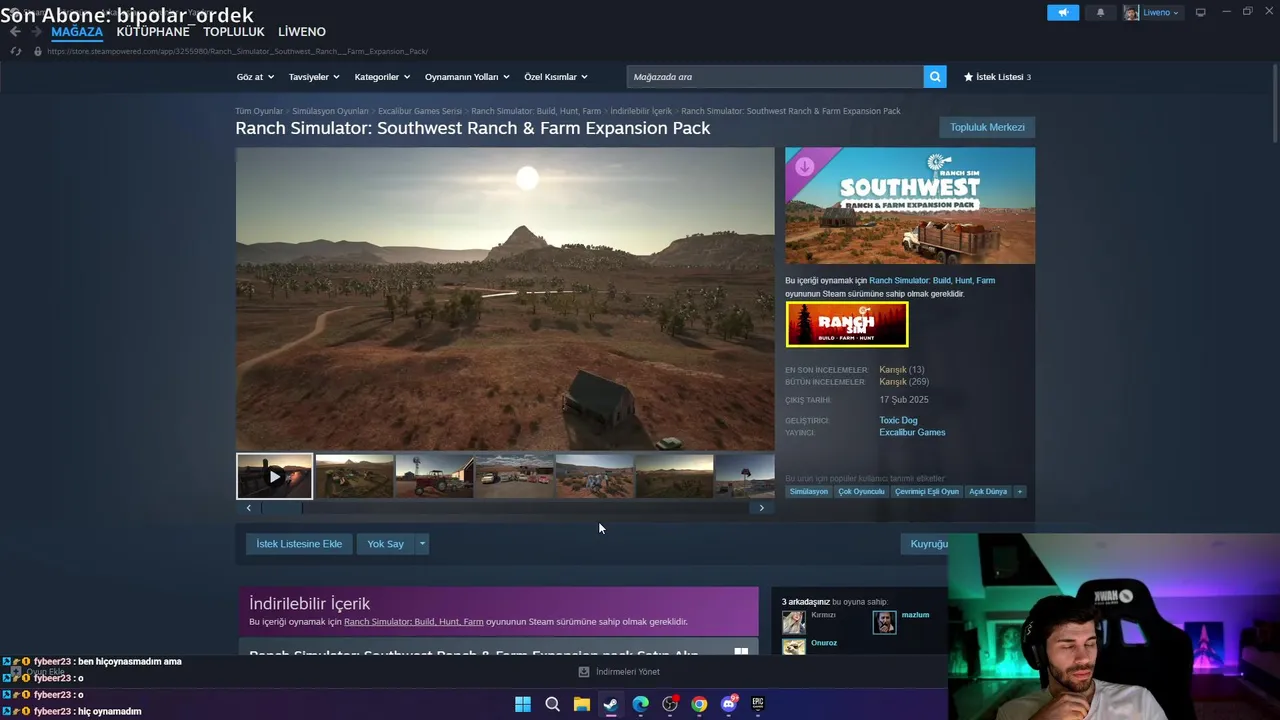Switch to the MAĞAZA tab
This screenshot has width=1280, height=720.
point(77,32)
